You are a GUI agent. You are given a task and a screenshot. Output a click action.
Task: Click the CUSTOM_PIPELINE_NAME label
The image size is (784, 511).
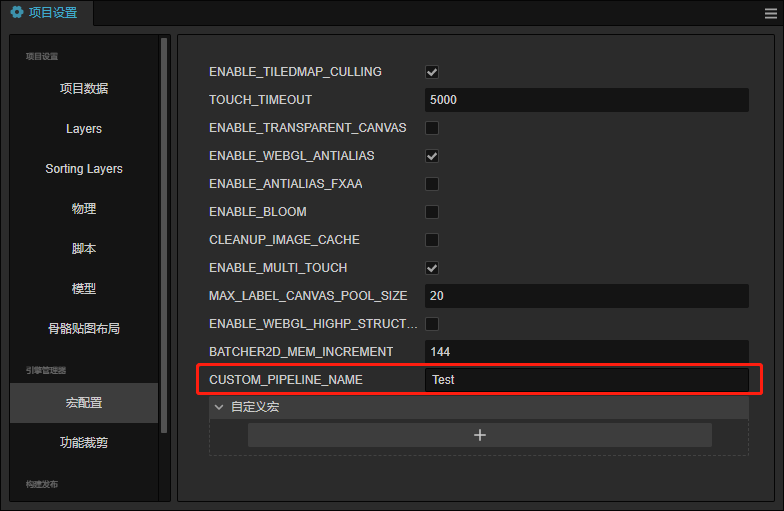(286, 380)
